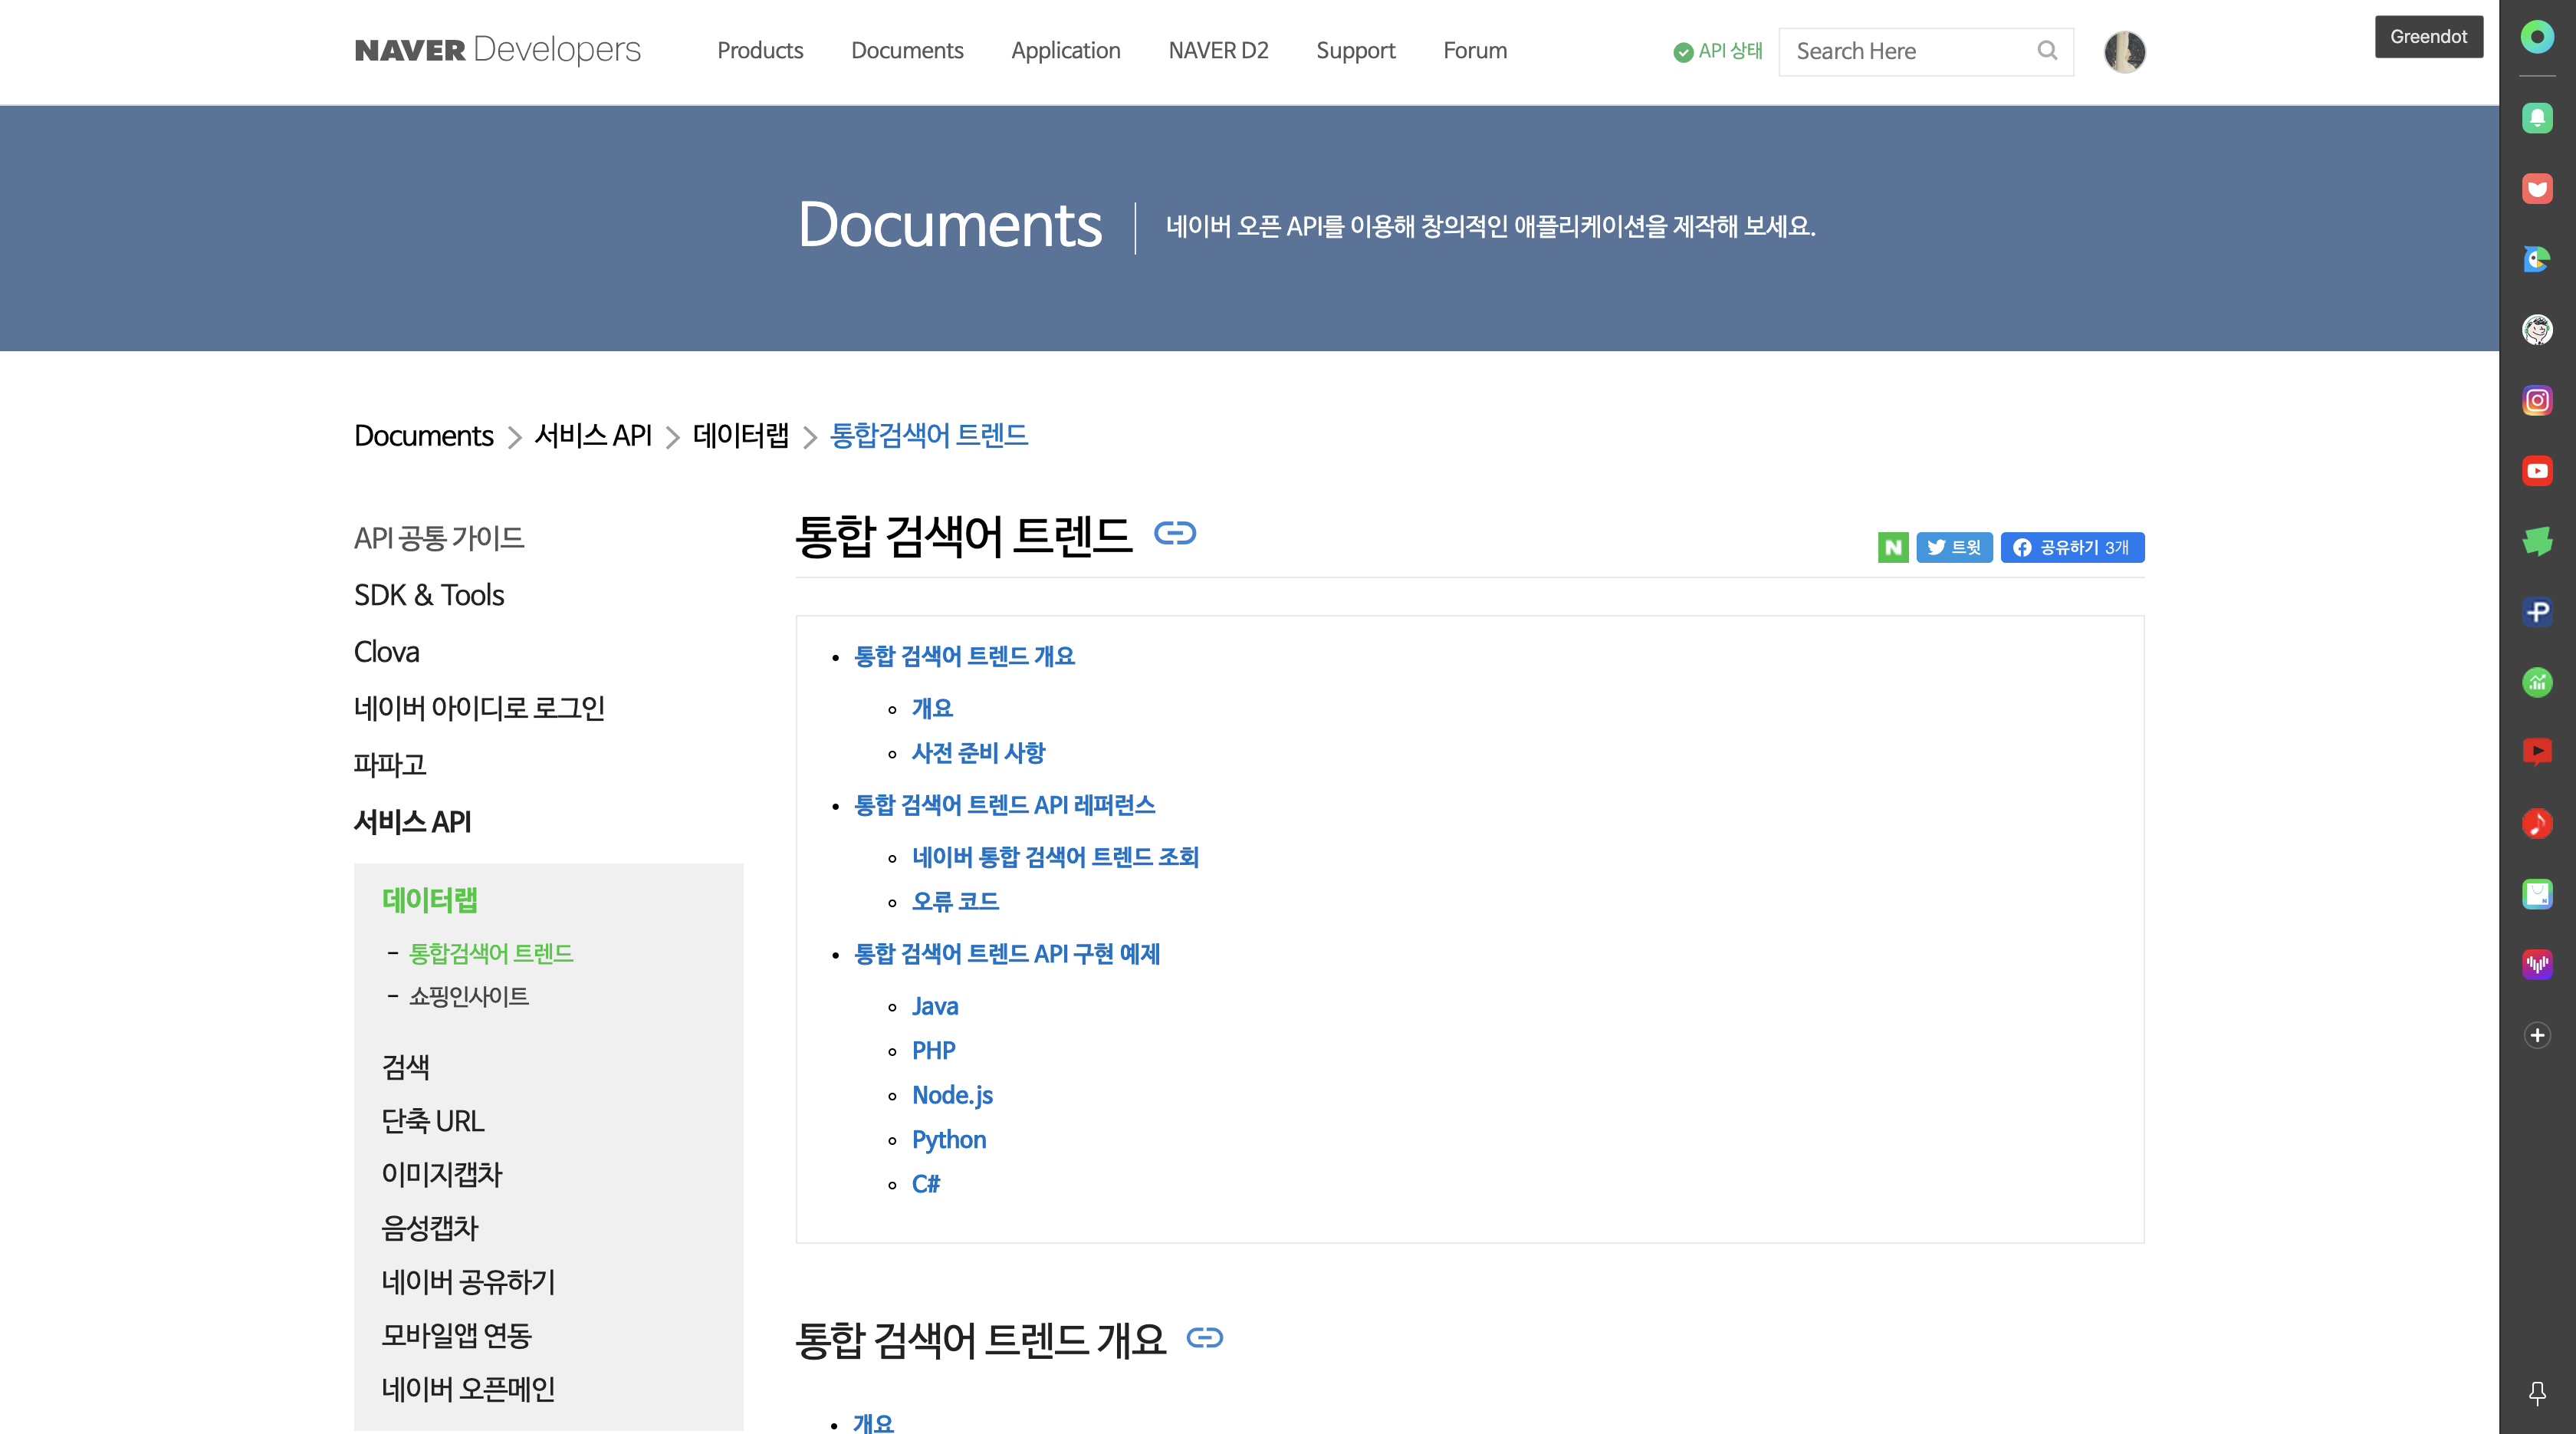Screen dimensions: 2576x1434
Task: Expand the 검색 section in sidebar
Action: coord(405,1067)
